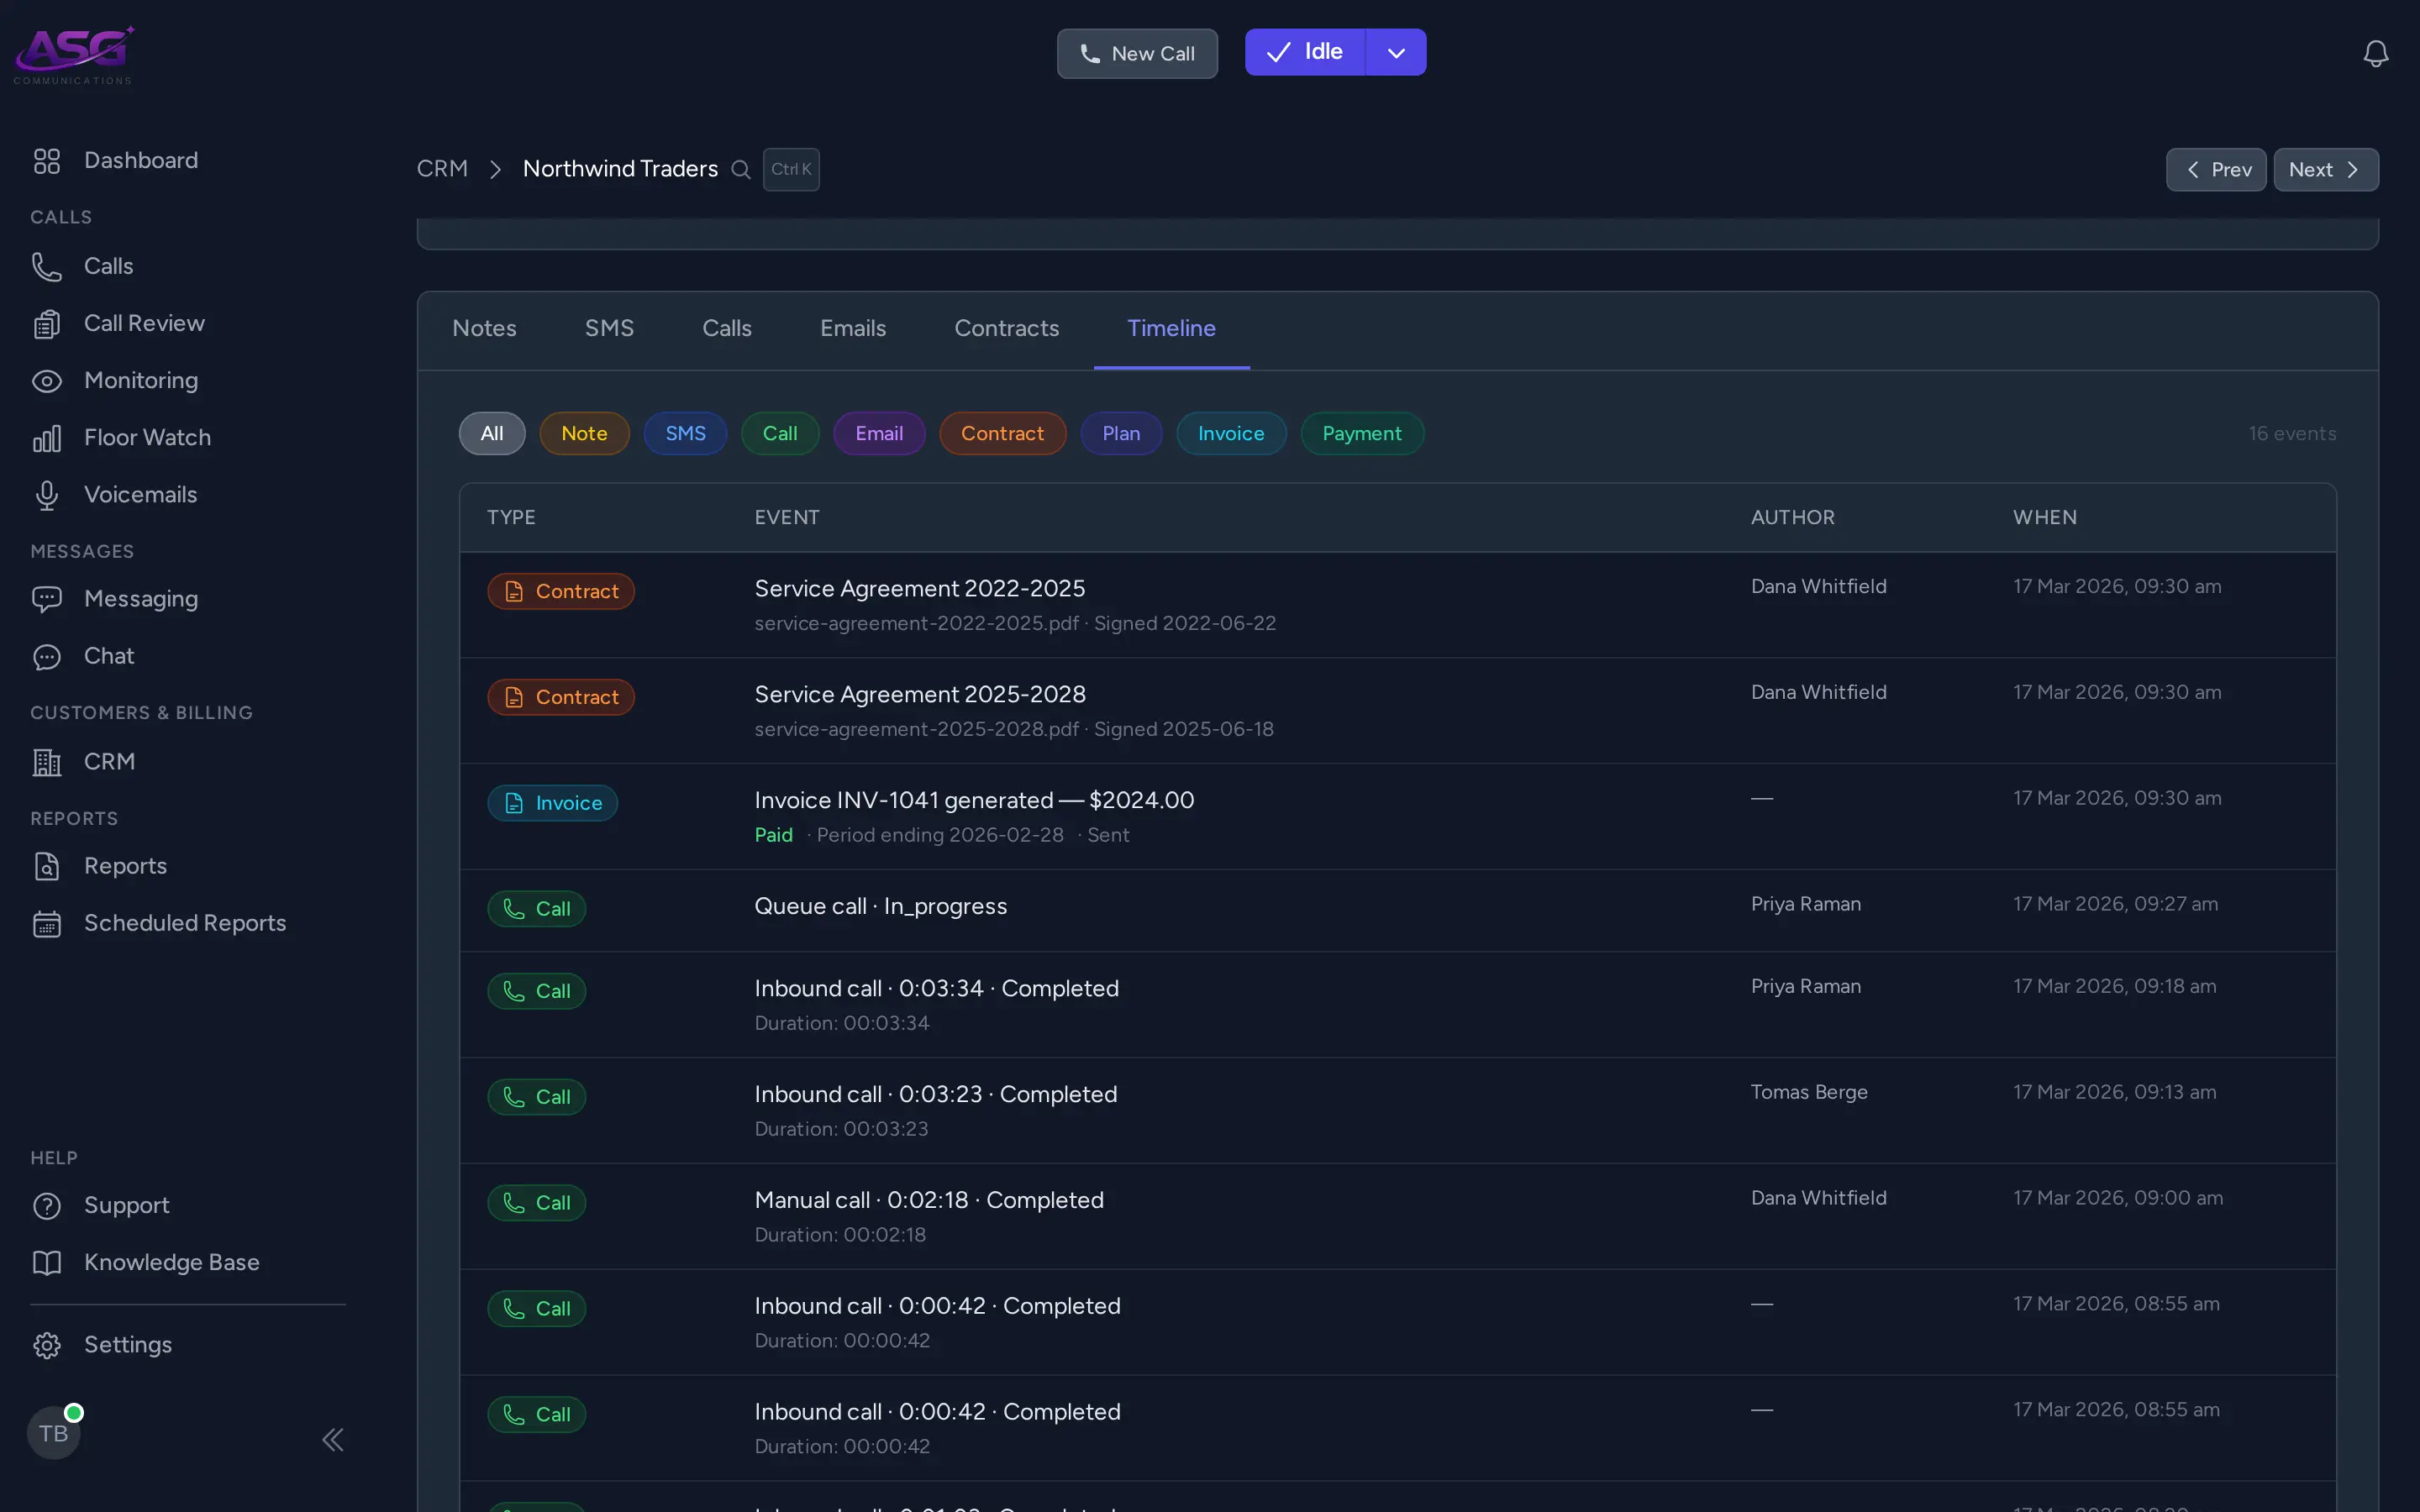Screen dimensions: 2420x1512
Task: Go to Prev customer record
Action: 2216,169
